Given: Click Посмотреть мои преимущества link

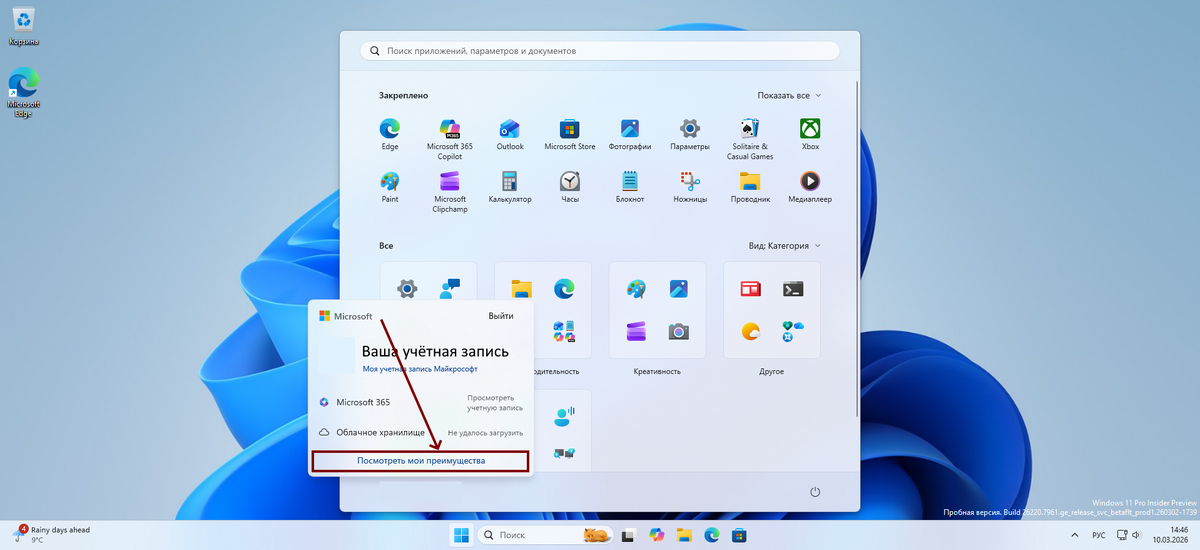Looking at the screenshot, I should tap(421, 461).
